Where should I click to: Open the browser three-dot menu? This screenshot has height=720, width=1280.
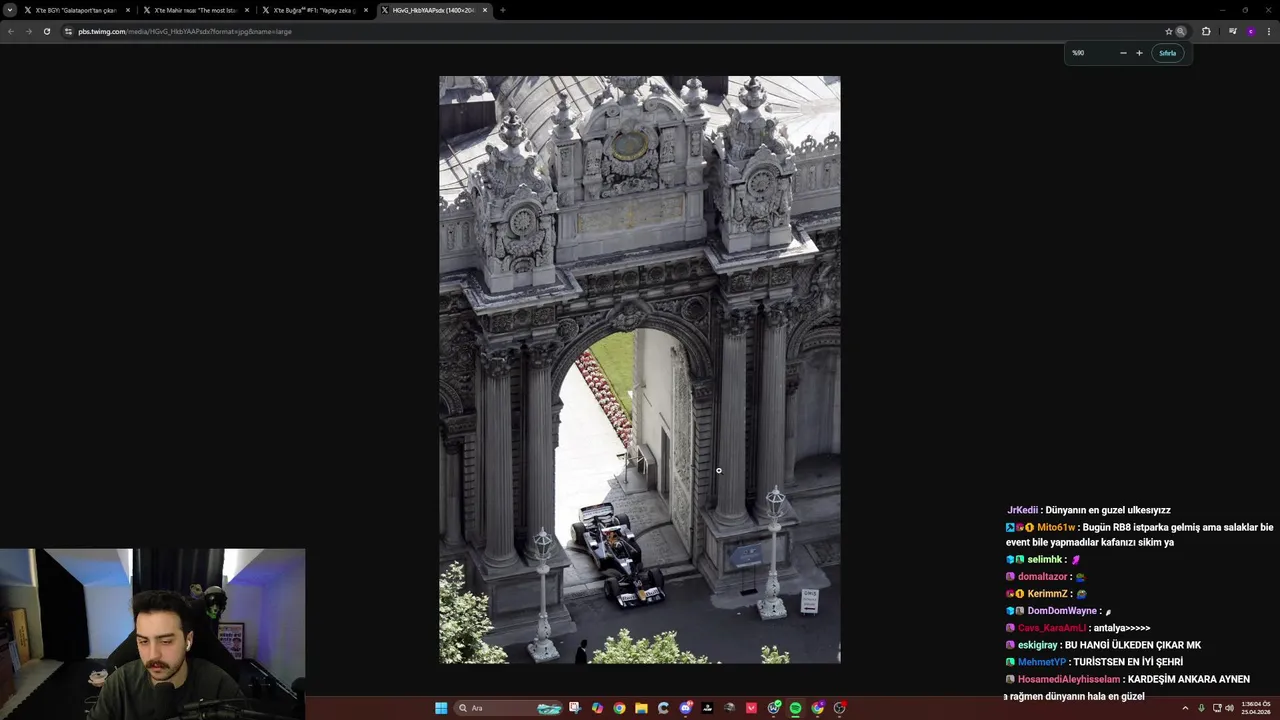point(1268,31)
